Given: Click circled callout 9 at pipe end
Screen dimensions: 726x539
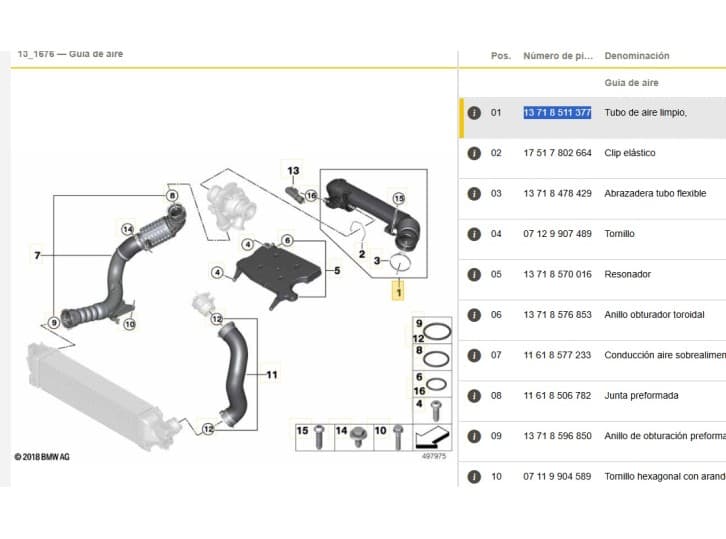Looking at the screenshot, I should click(x=54, y=323).
